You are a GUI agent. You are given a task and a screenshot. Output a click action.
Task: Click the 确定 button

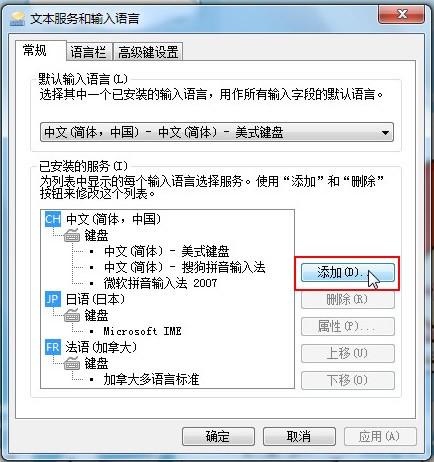click(x=218, y=436)
